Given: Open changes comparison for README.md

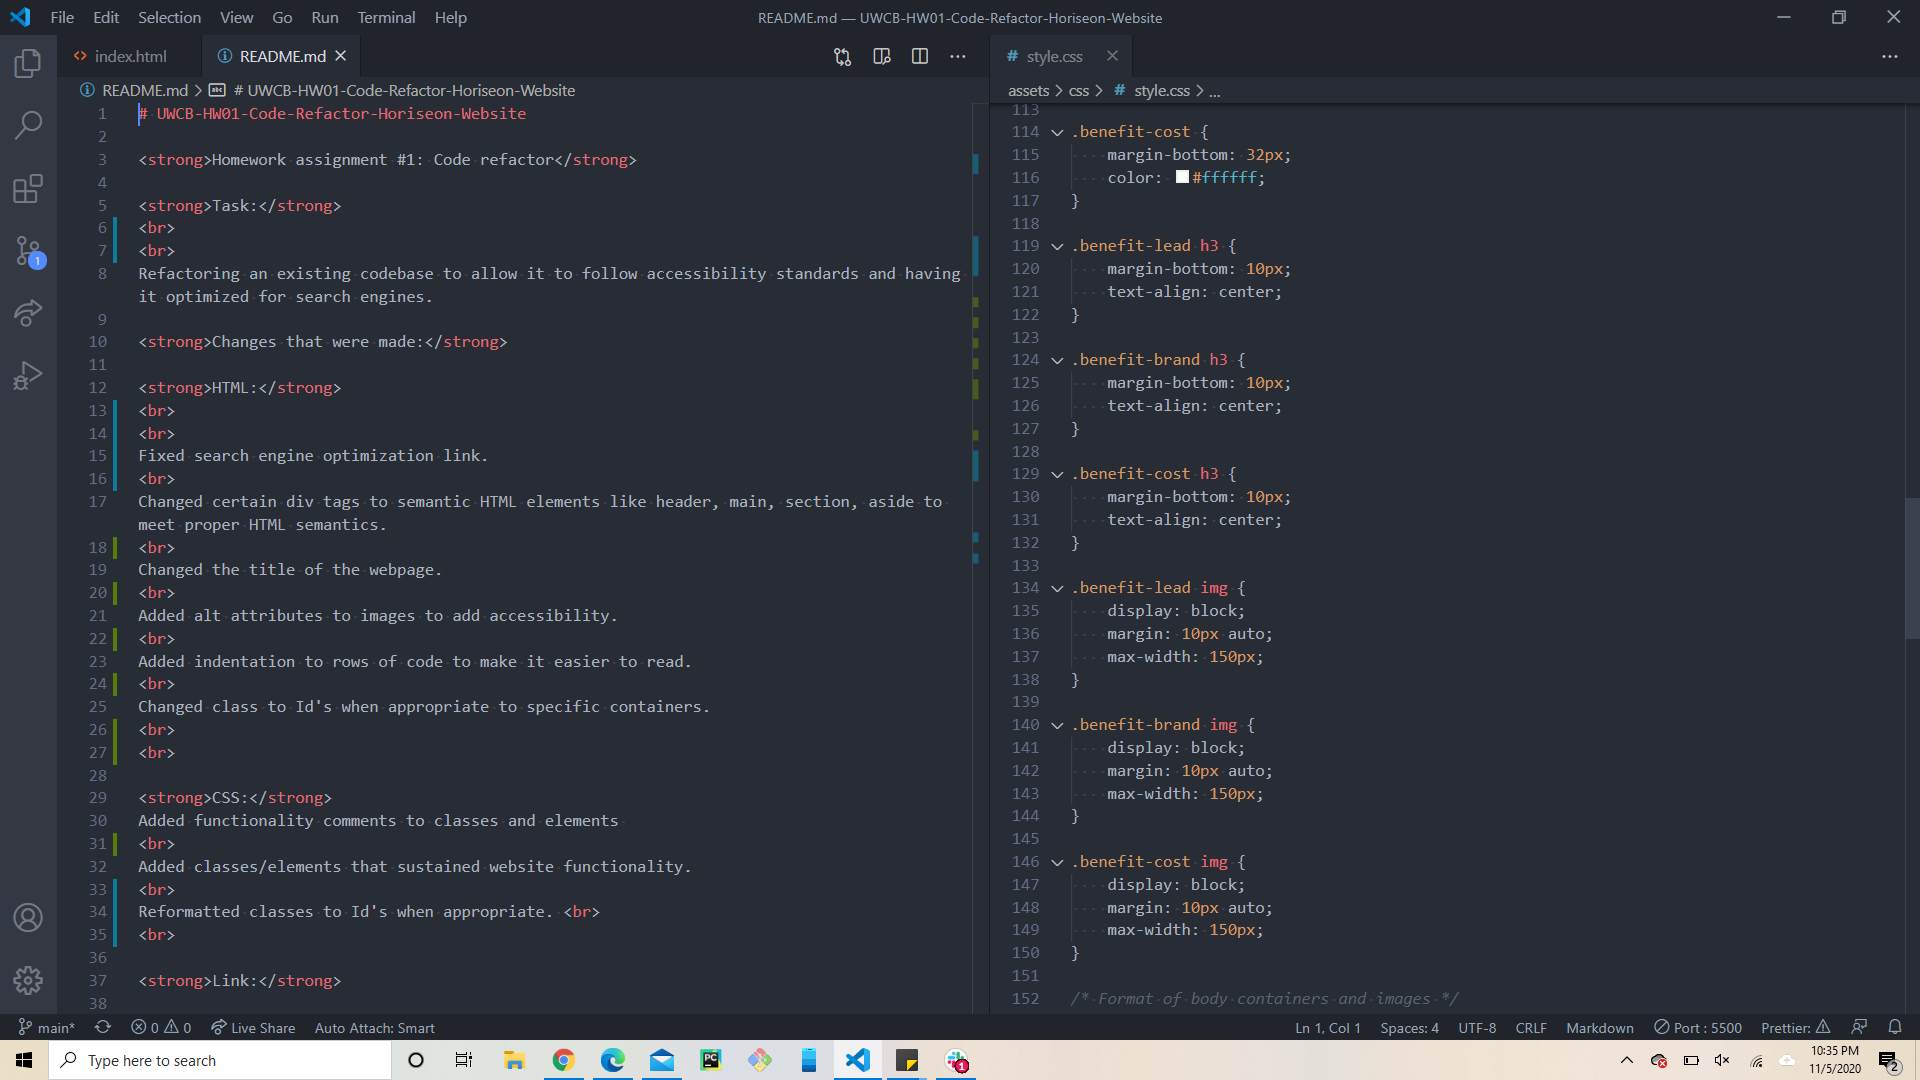Looking at the screenshot, I should tap(842, 57).
